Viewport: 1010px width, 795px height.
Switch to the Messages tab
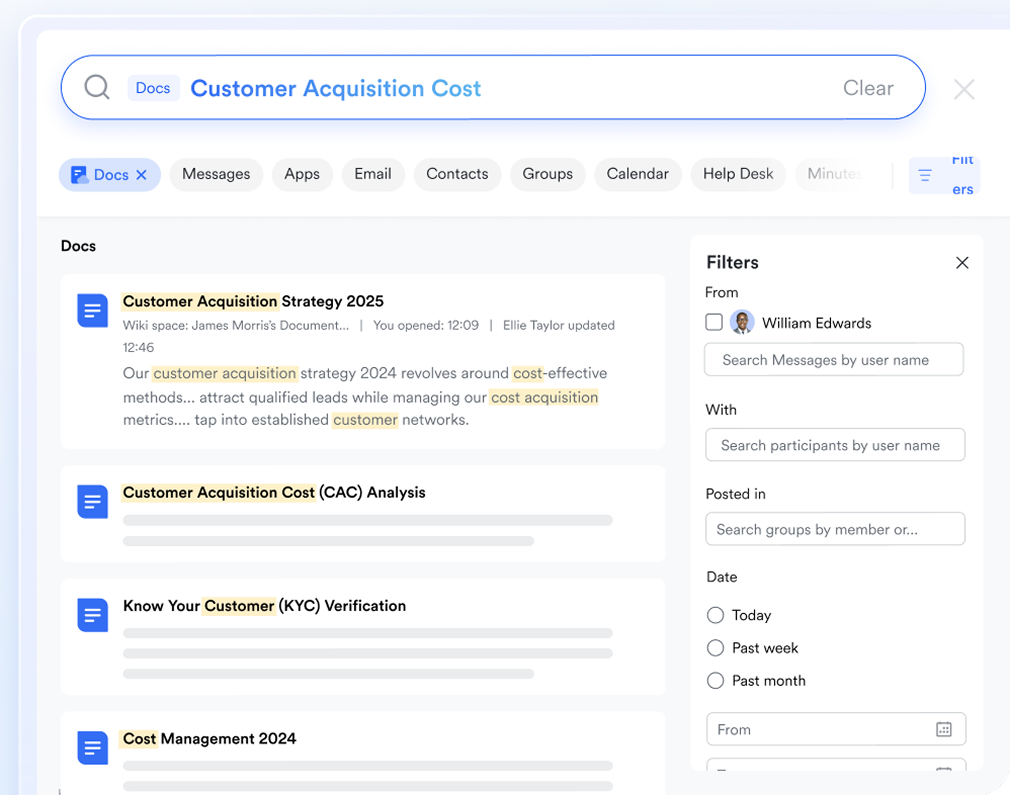216,174
